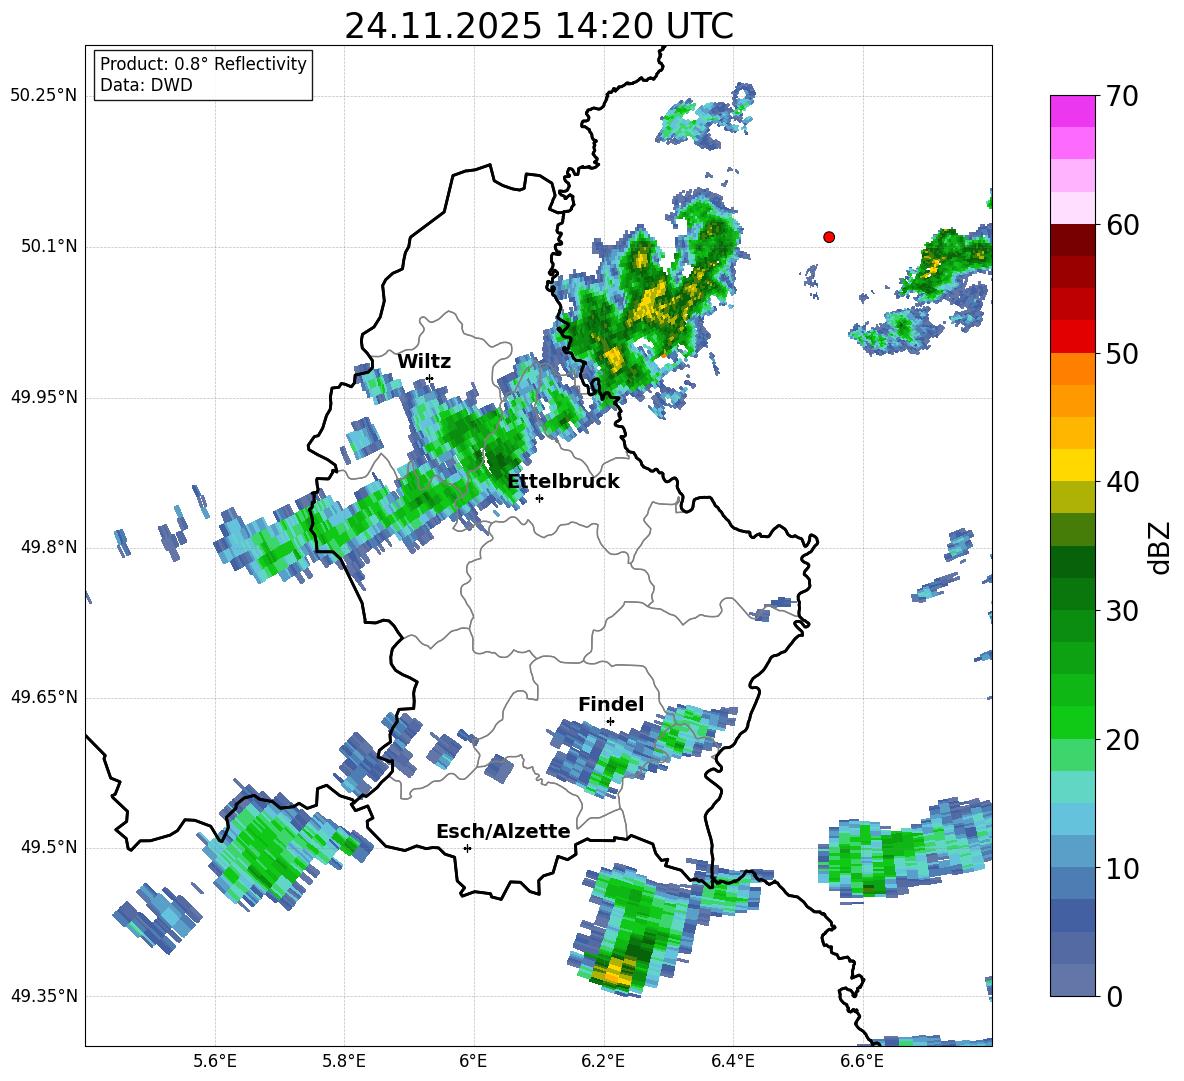Click the 10 value on the colorbar
Viewport: 1184px width, 1081px height.
[1122, 868]
